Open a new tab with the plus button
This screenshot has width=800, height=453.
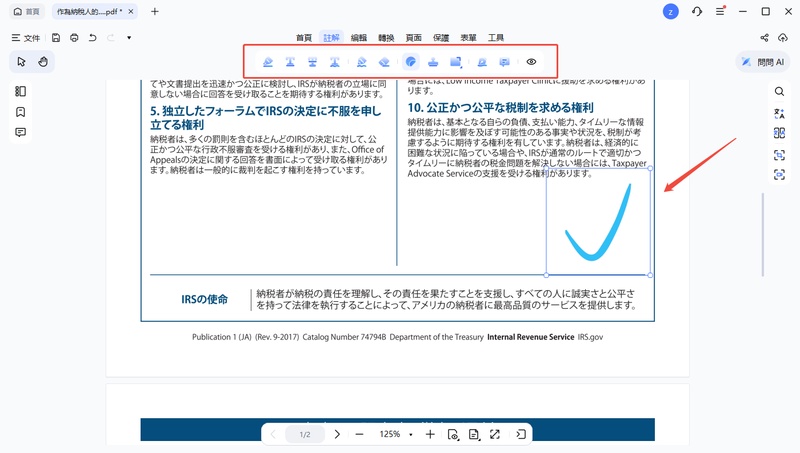click(155, 11)
